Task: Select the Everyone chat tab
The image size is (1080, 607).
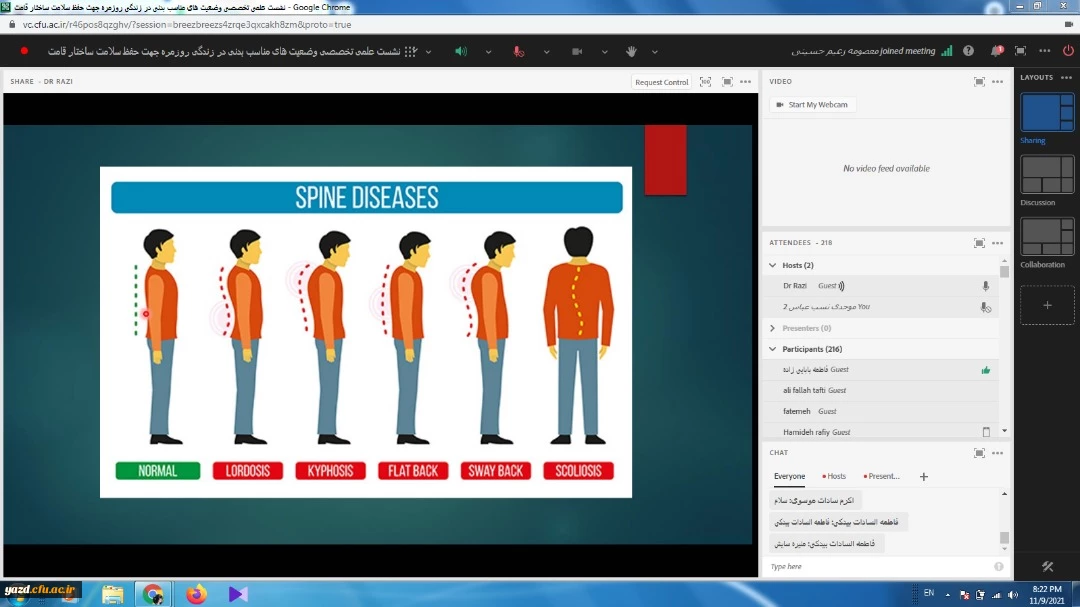Action: [x=789, y=477]
